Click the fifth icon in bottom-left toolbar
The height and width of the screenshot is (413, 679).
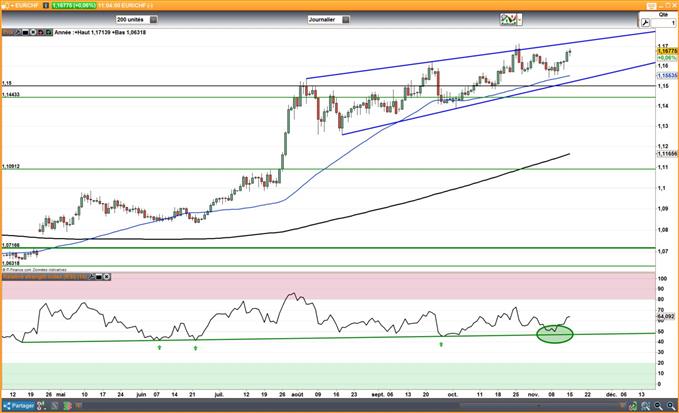[78, 406]
